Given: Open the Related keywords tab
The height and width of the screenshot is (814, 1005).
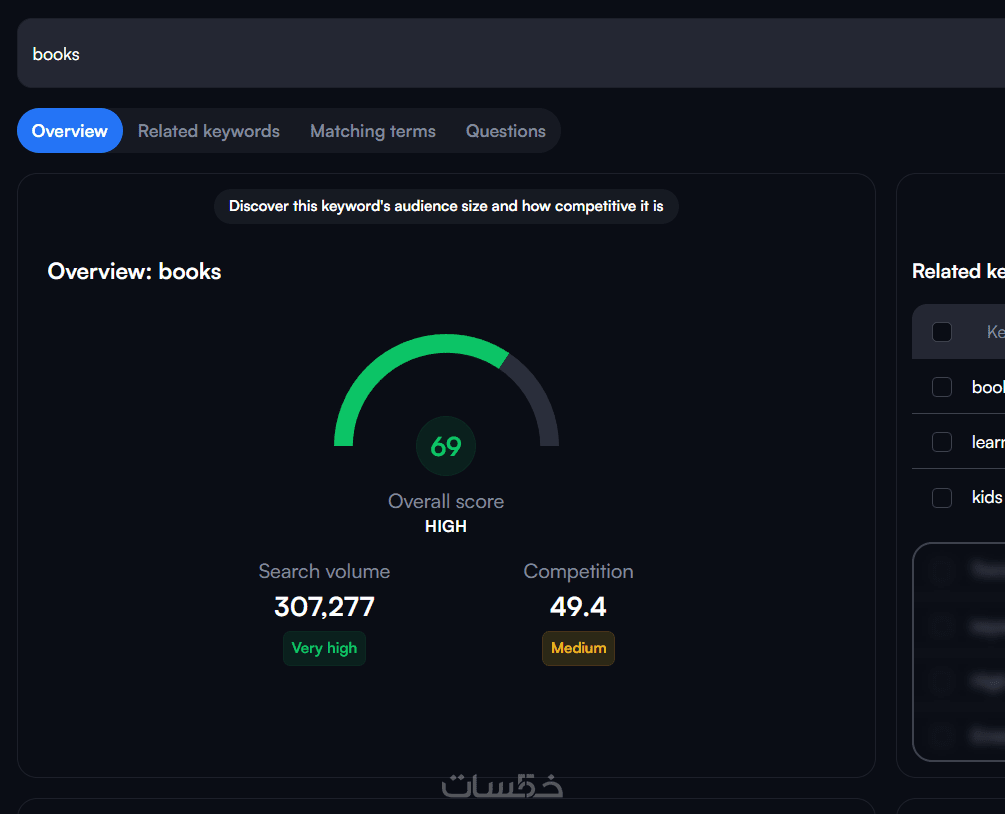Looking at the screenshot, I should 209,131.
